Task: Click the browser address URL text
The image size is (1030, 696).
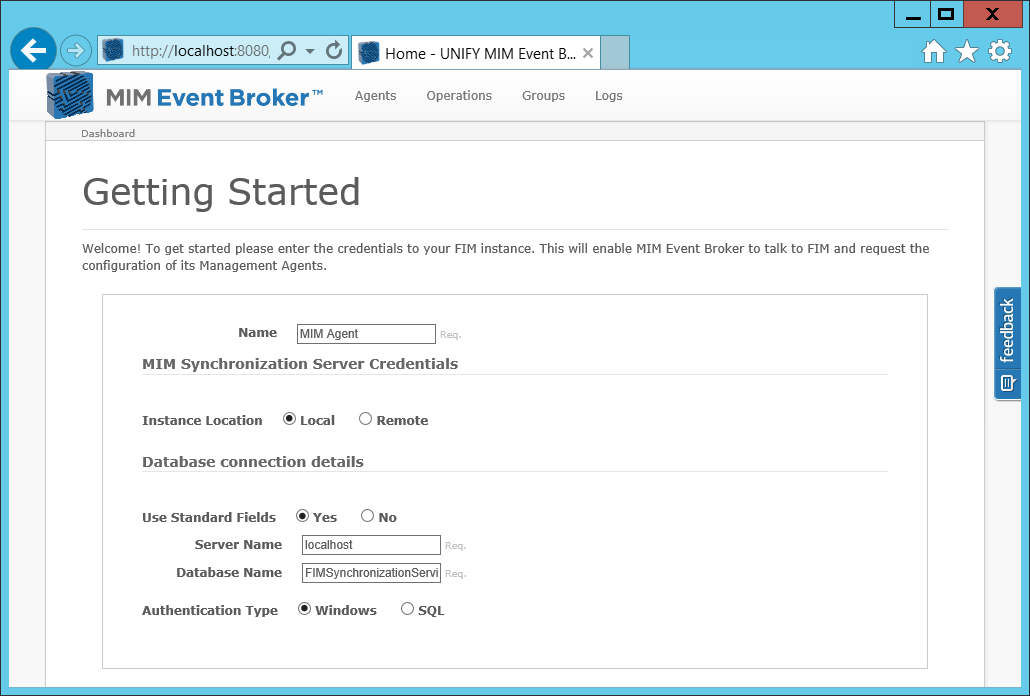Action: tap(200, 51)
